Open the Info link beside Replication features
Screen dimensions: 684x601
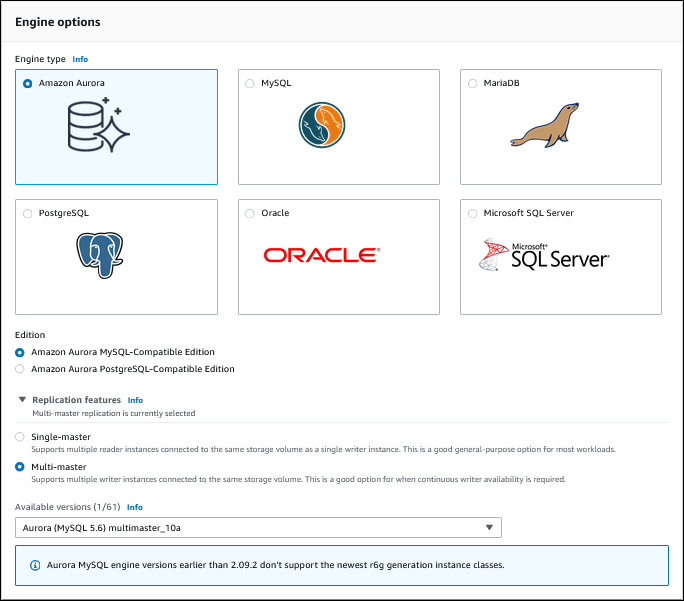tap(135, 400)
